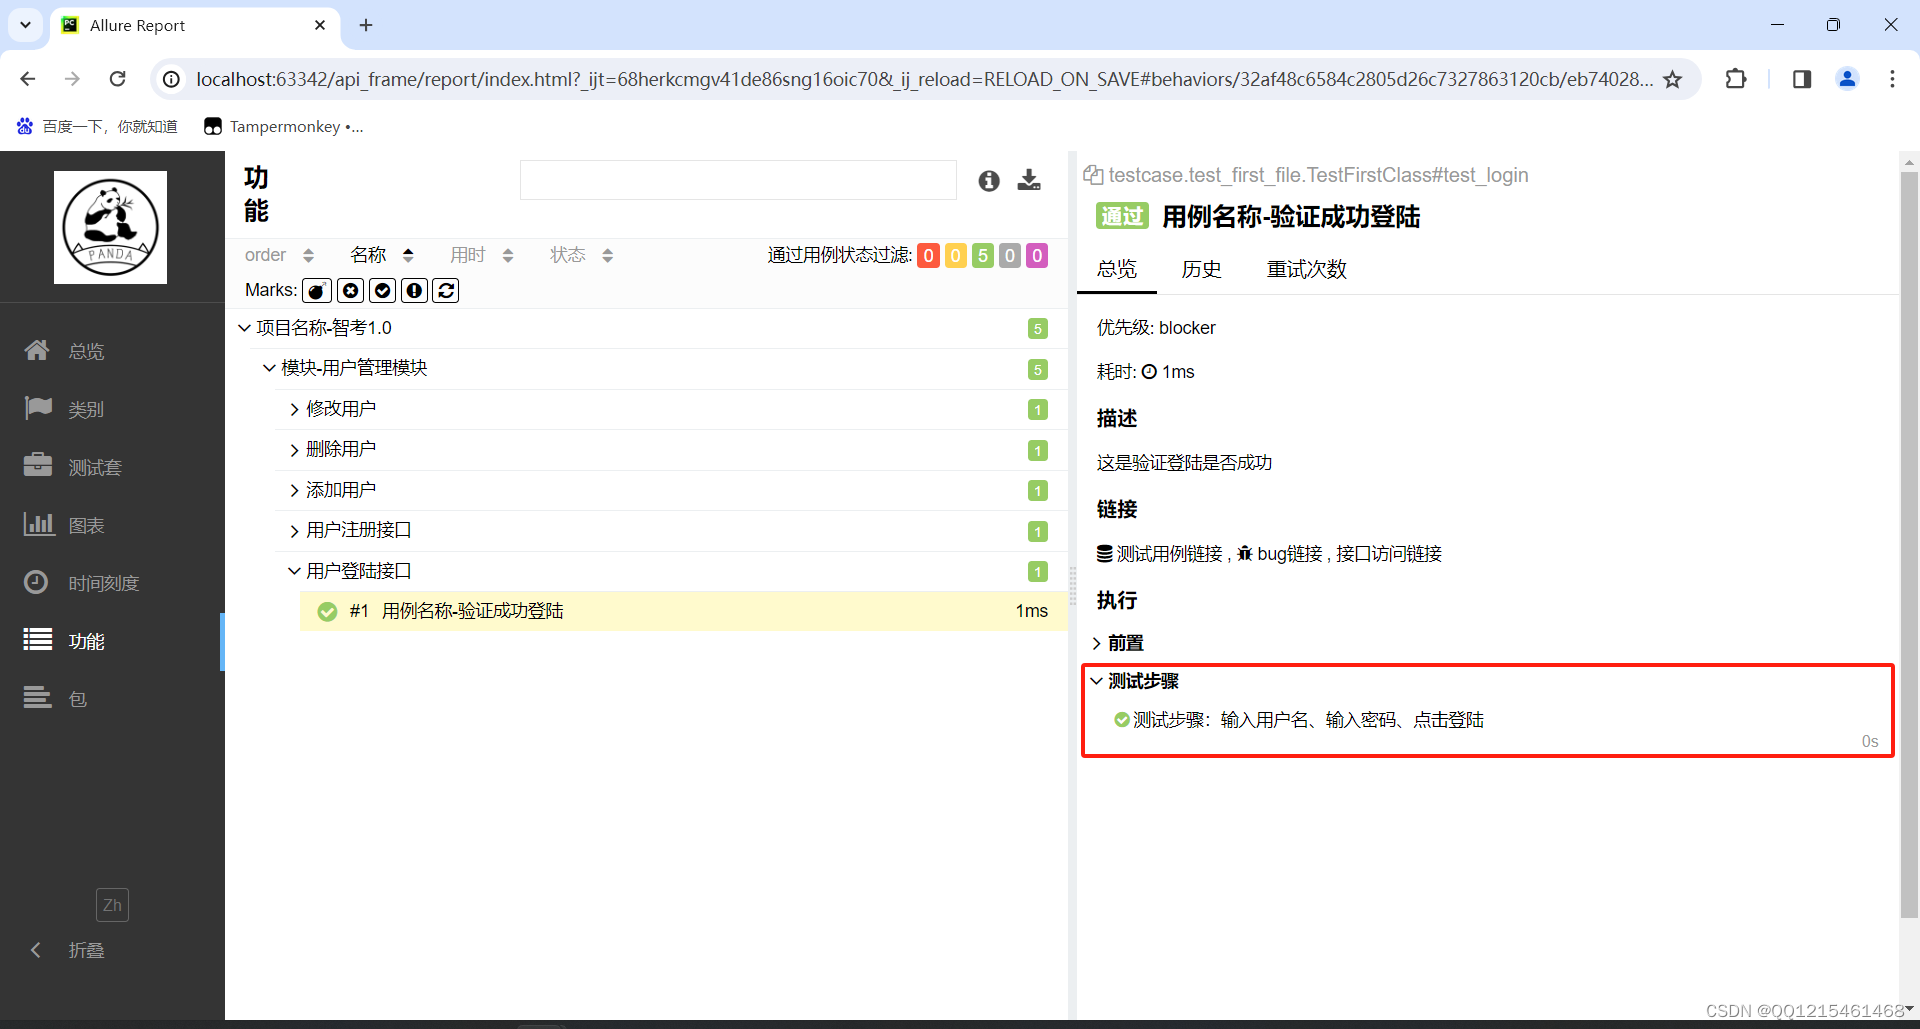Screen dimensions: 1920x1029
Task: Go back in browser history
Action: point(27,79)
